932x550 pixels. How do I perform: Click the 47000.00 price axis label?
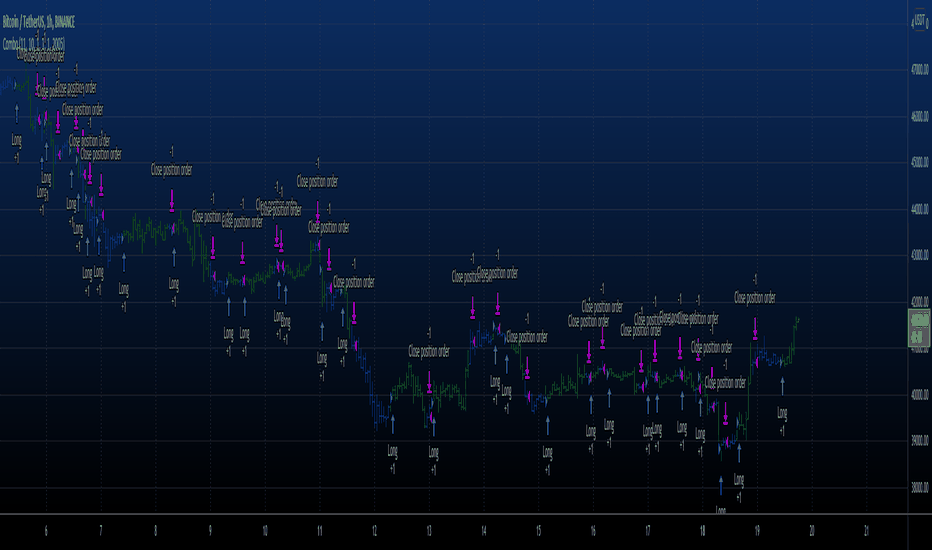920,70
